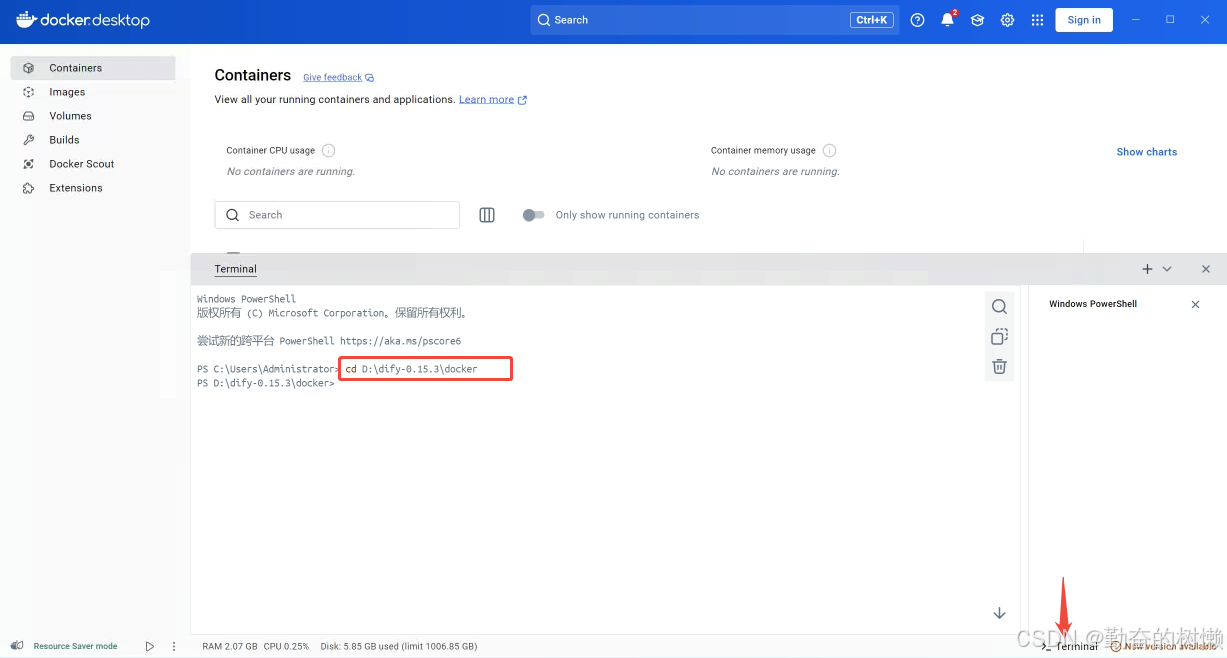
Task: Open the Containers sidebar section
Action: click(x=93, y=68)
